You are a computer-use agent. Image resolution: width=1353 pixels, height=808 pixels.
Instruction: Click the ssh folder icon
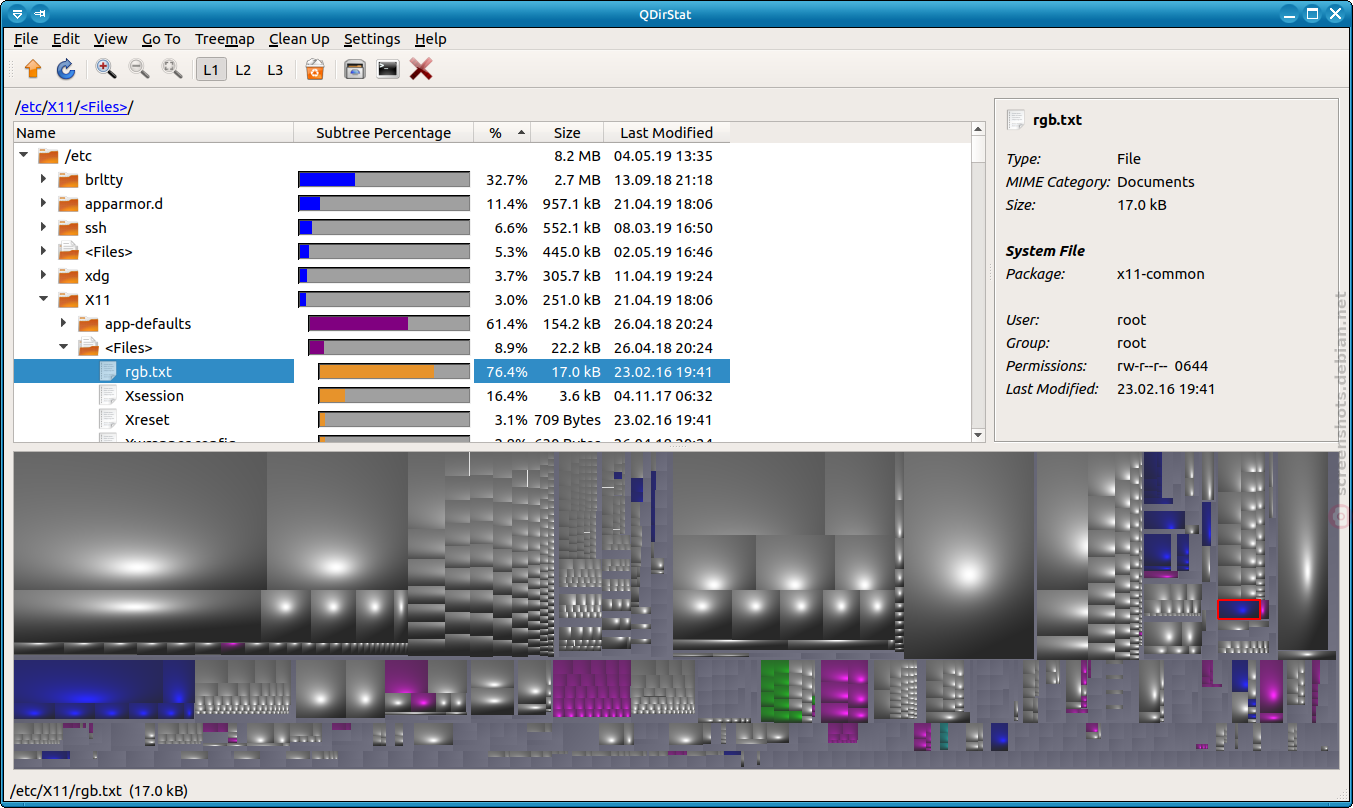coord(68,228)
